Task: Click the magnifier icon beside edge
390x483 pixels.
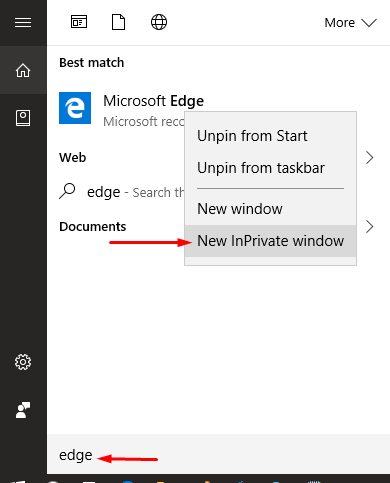Action: [67, 191]
